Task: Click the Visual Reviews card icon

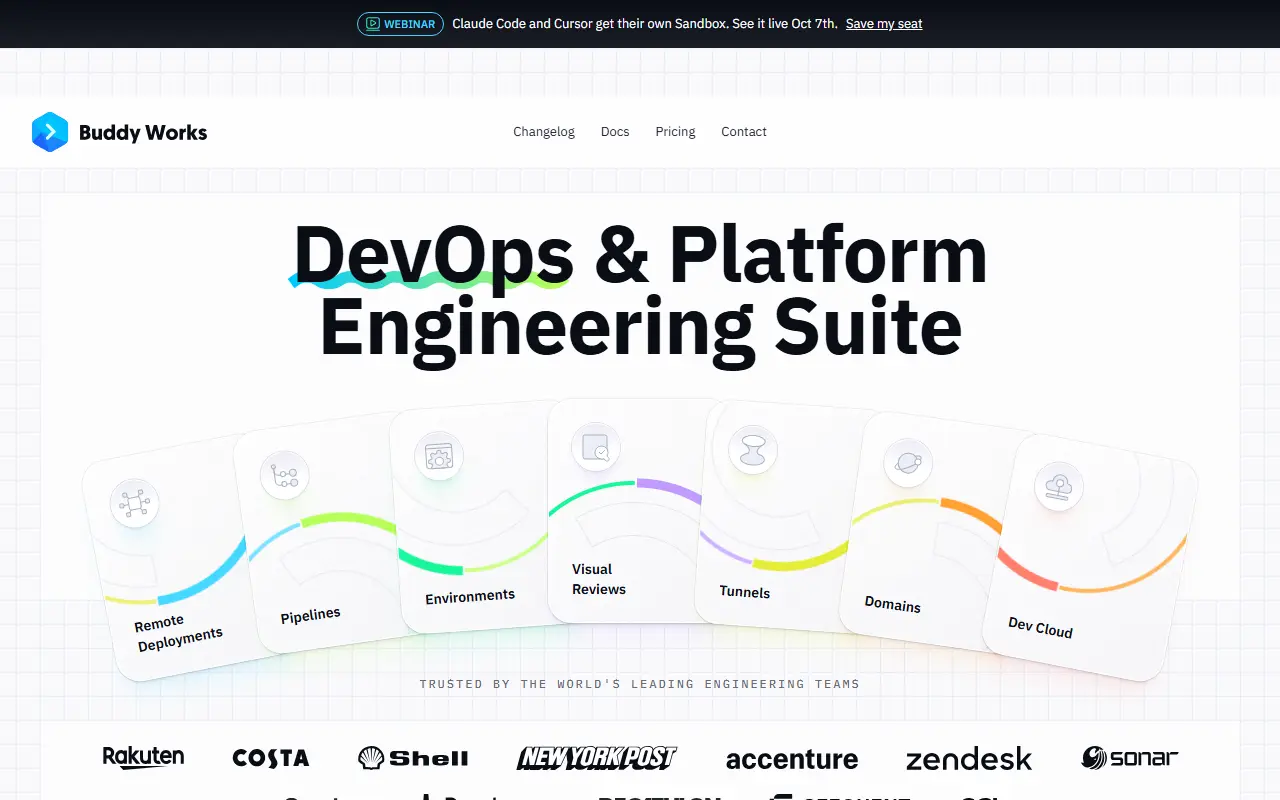Action: (596, 447)
